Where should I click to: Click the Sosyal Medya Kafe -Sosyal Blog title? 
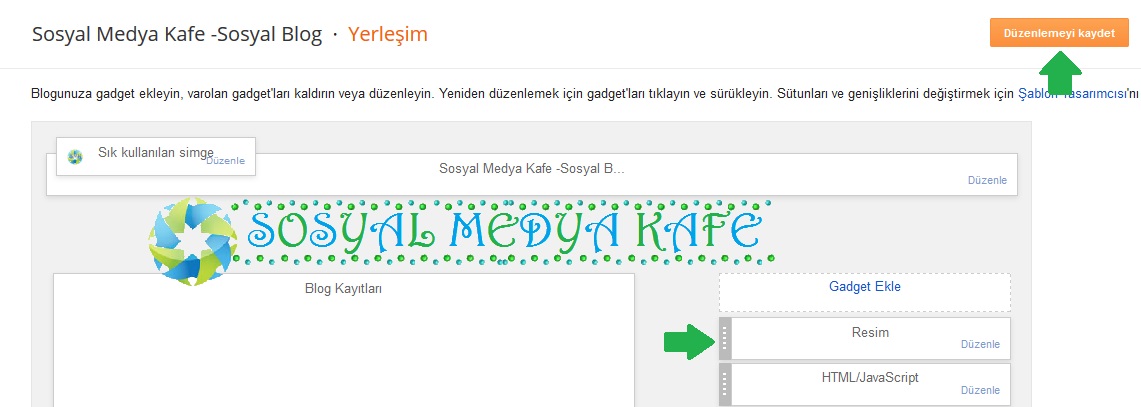(x=177, y=34)
